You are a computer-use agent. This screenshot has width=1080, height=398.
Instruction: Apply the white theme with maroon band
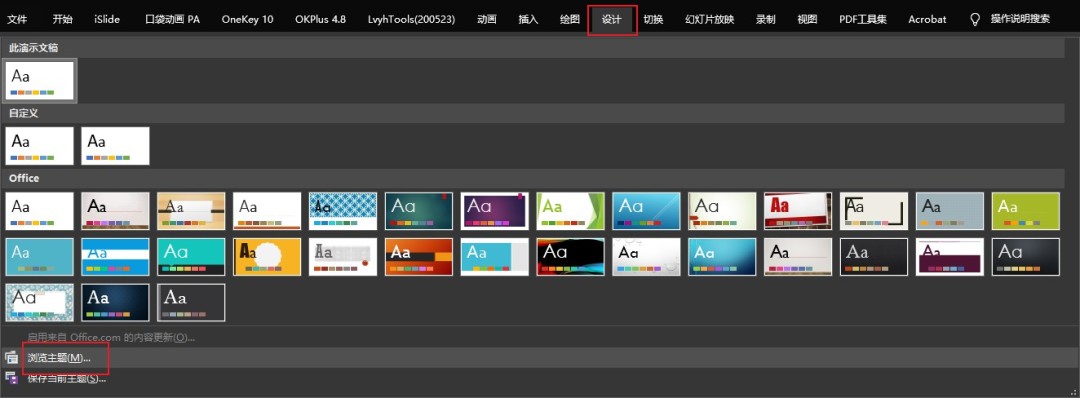(950, 257)
